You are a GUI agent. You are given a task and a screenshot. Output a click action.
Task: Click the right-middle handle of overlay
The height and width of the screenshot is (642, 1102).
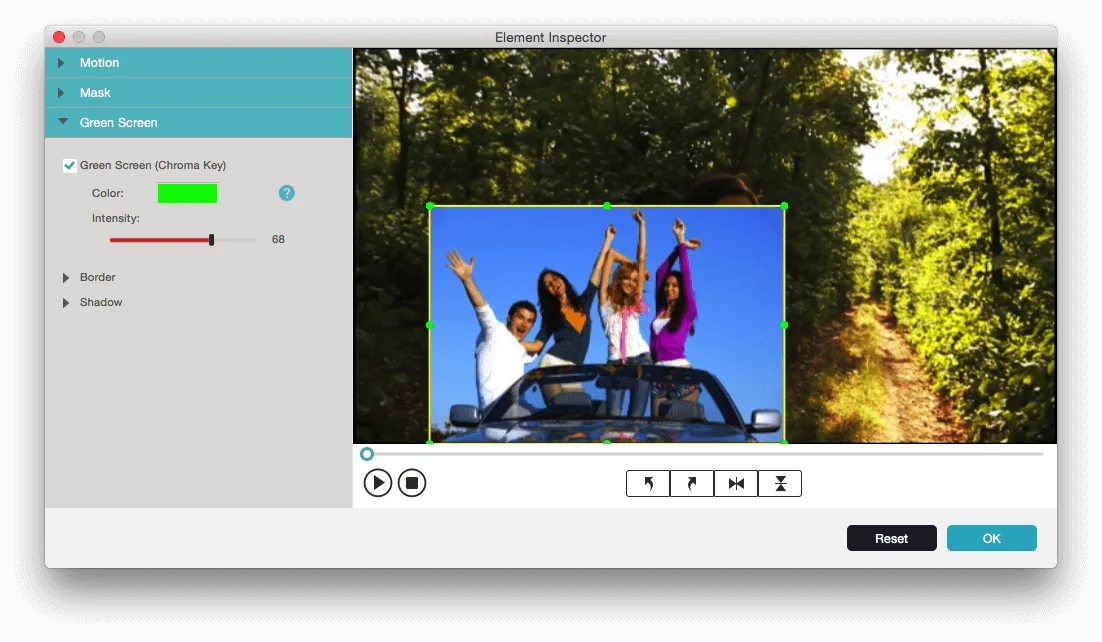click(x=784, y=325)
